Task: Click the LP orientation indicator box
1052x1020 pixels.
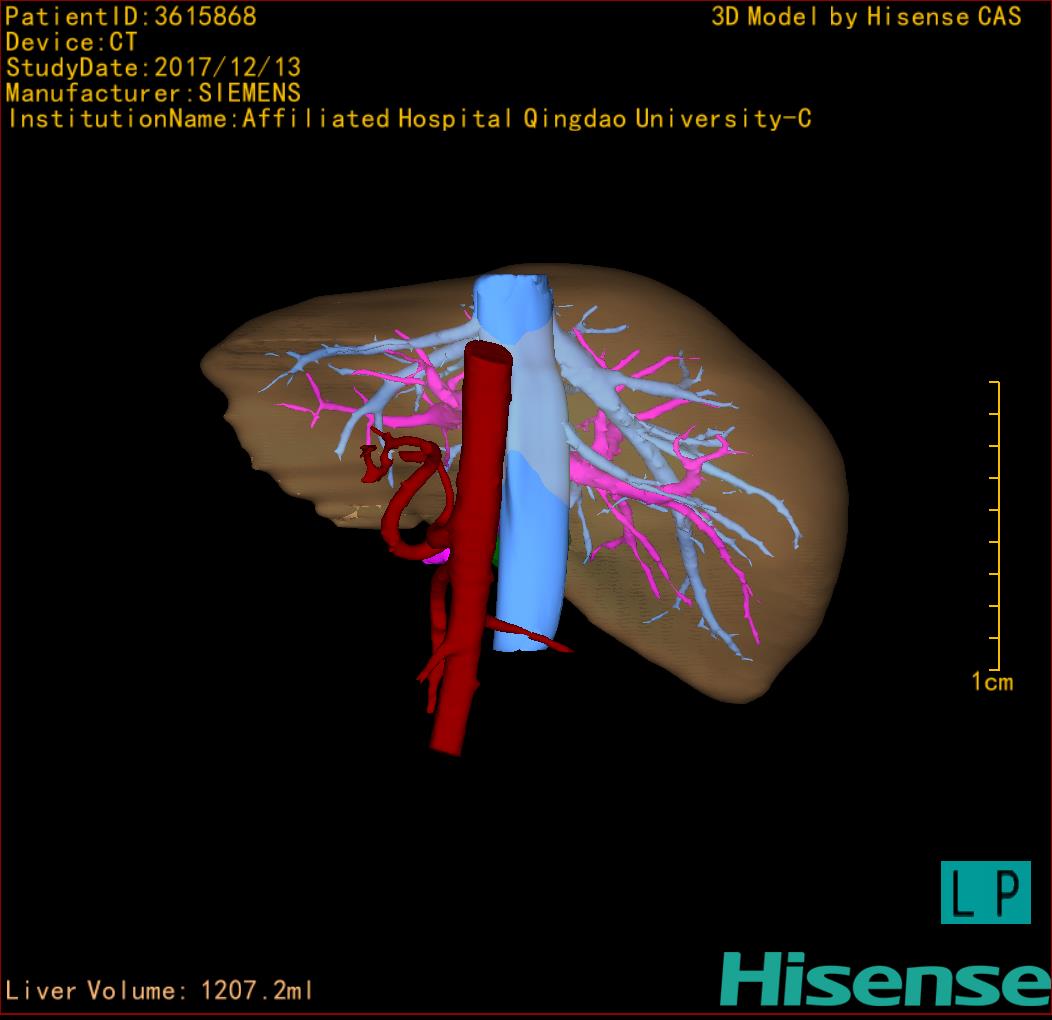Action: tap(986, 892)
